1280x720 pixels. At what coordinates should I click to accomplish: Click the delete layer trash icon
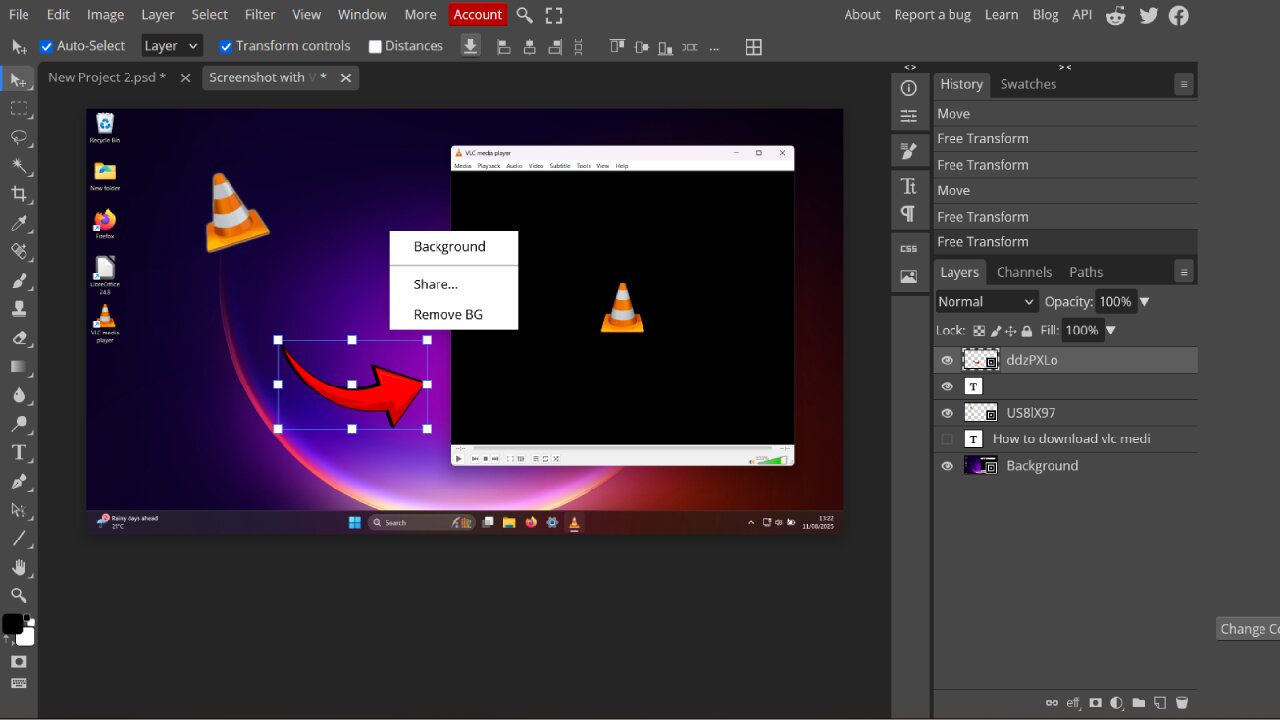coord(1181,703)
